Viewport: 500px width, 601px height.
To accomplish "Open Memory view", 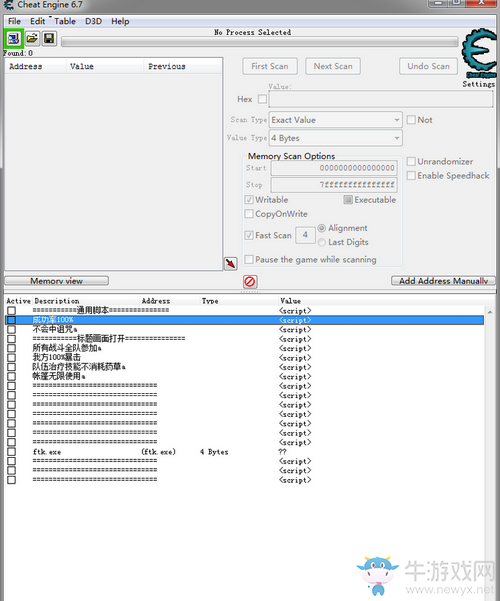I will pyautogui.click(x=56, y=281).
